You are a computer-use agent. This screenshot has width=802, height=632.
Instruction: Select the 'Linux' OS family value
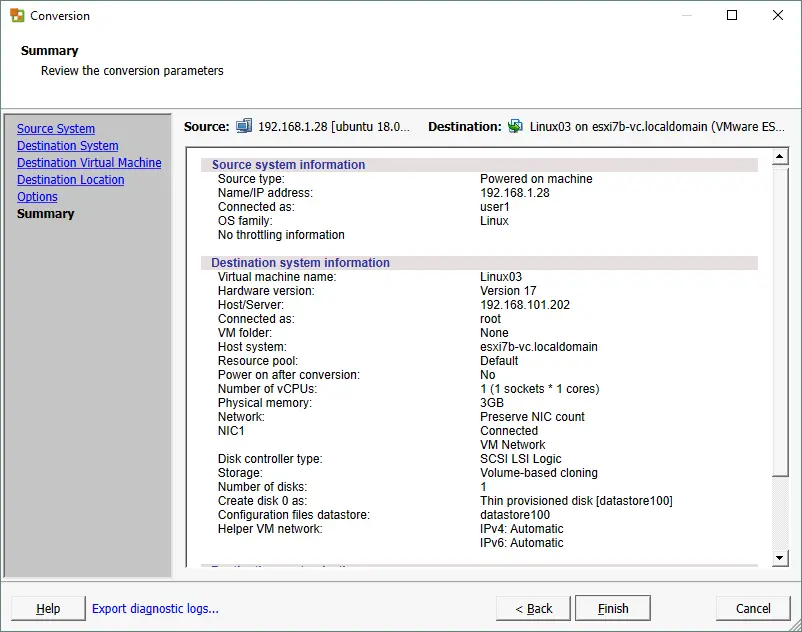pyautogui.click(x=494, y=221)
